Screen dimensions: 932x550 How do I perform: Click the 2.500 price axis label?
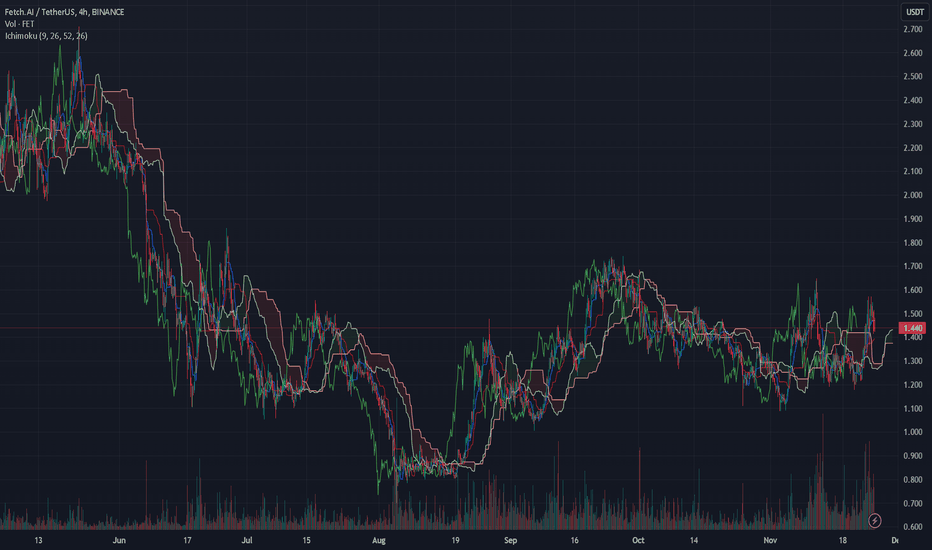(x=913, y=77)
